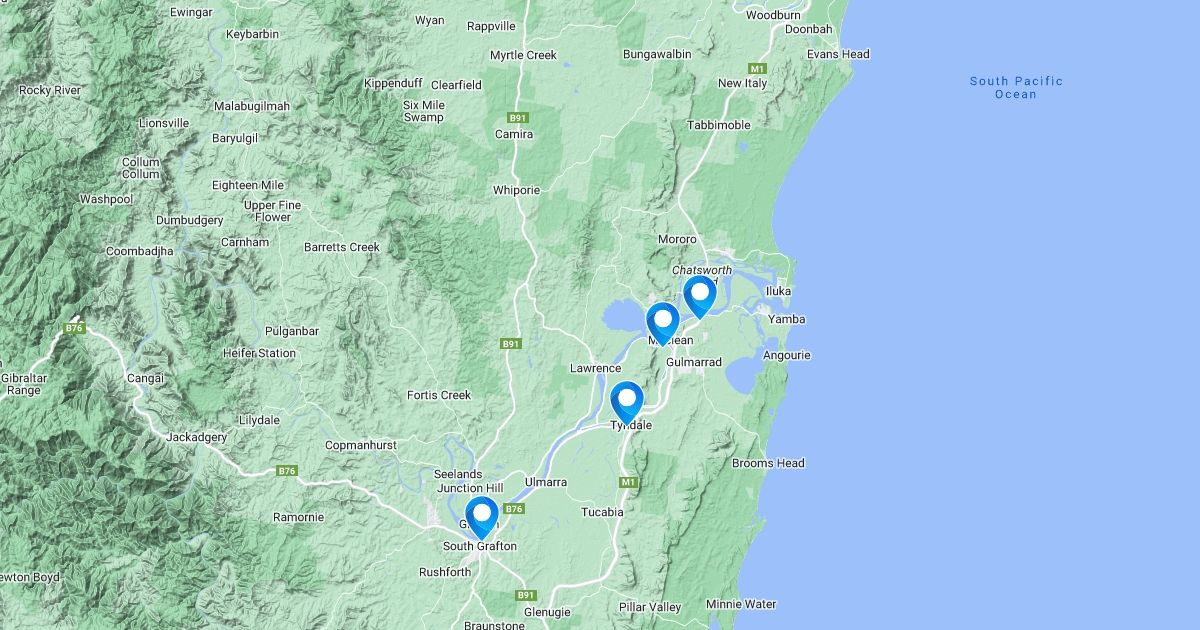Click the Kippenduff label

393,83
